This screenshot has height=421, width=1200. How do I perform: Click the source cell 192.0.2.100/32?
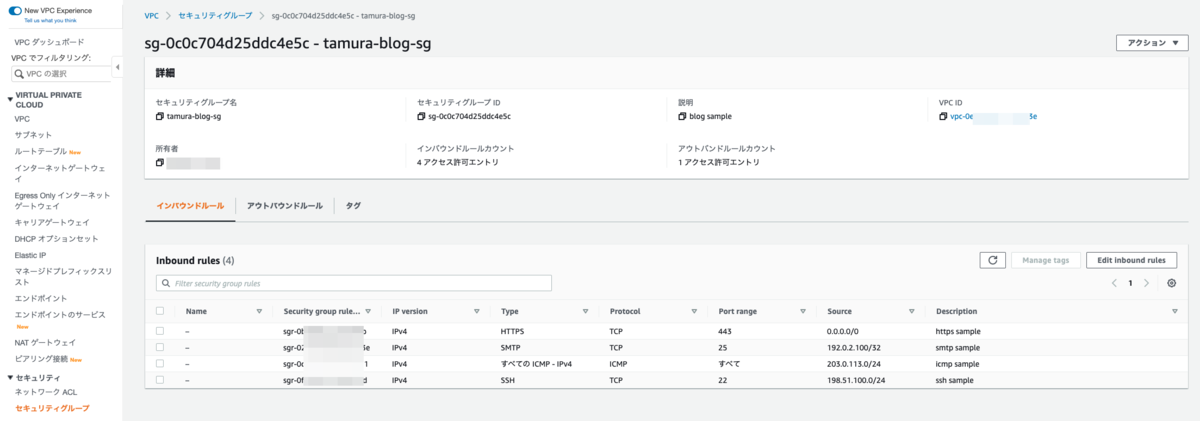[856, 347]
